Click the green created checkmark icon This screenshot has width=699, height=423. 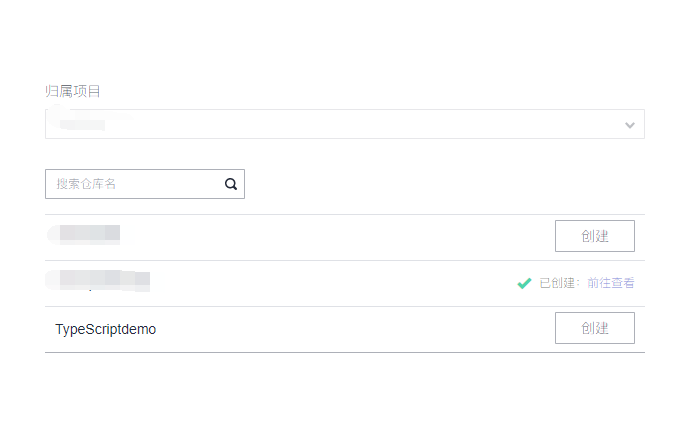(524, 283)
